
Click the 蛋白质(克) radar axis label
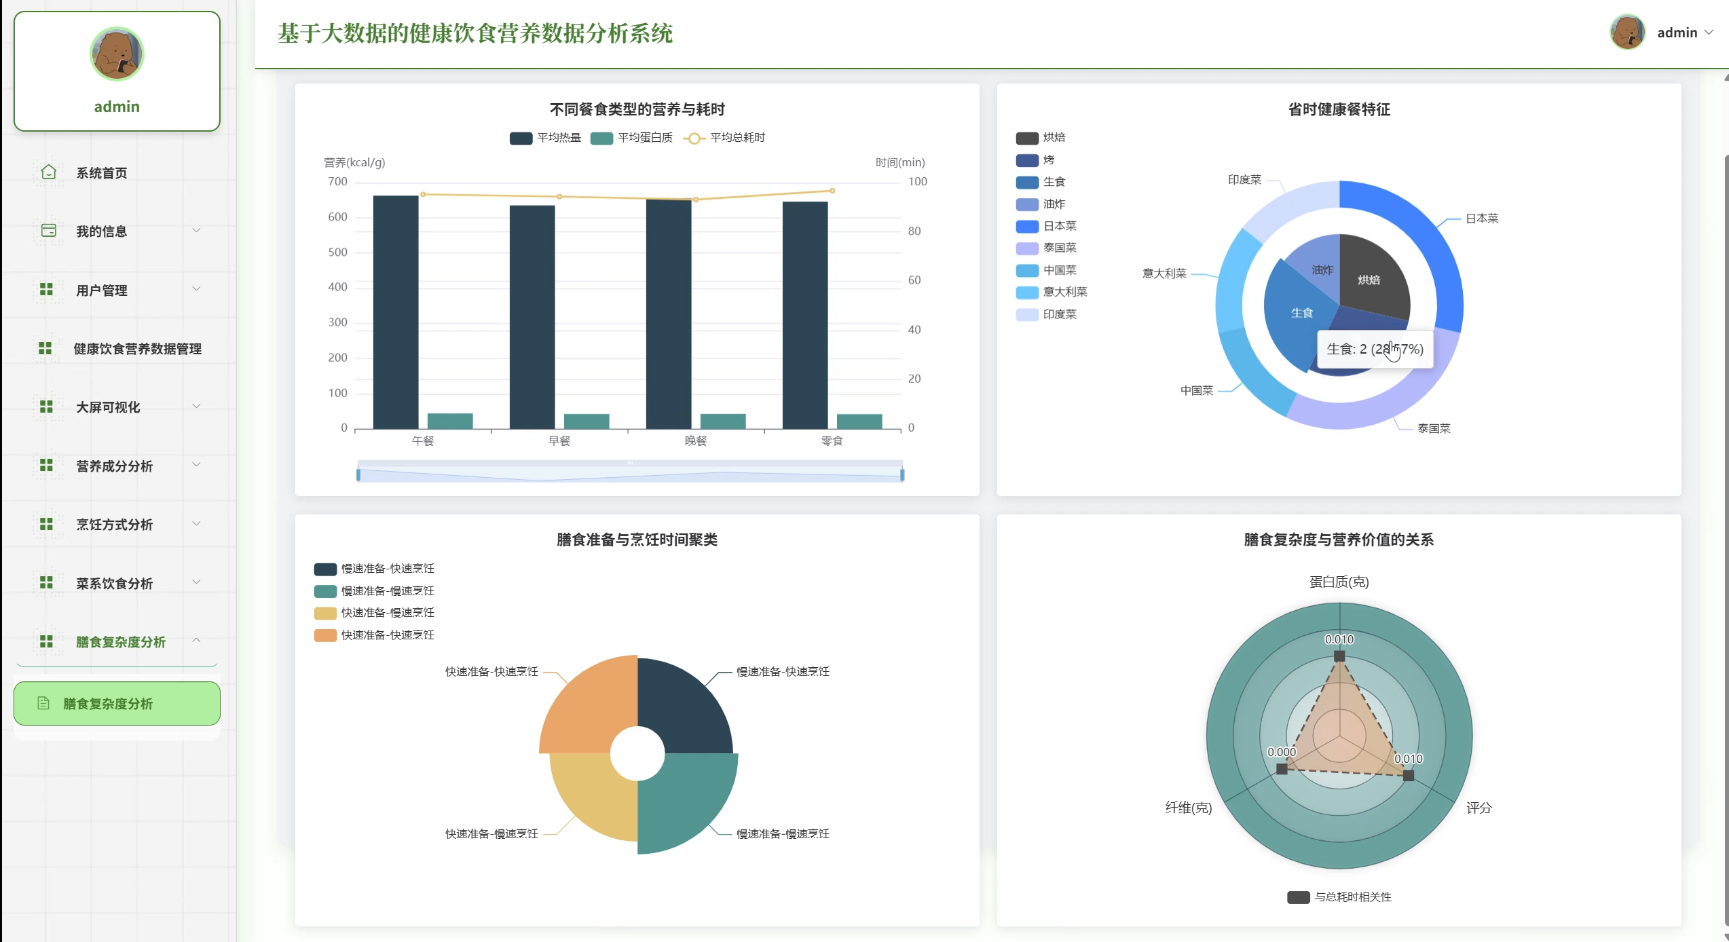coord(1339,581)
